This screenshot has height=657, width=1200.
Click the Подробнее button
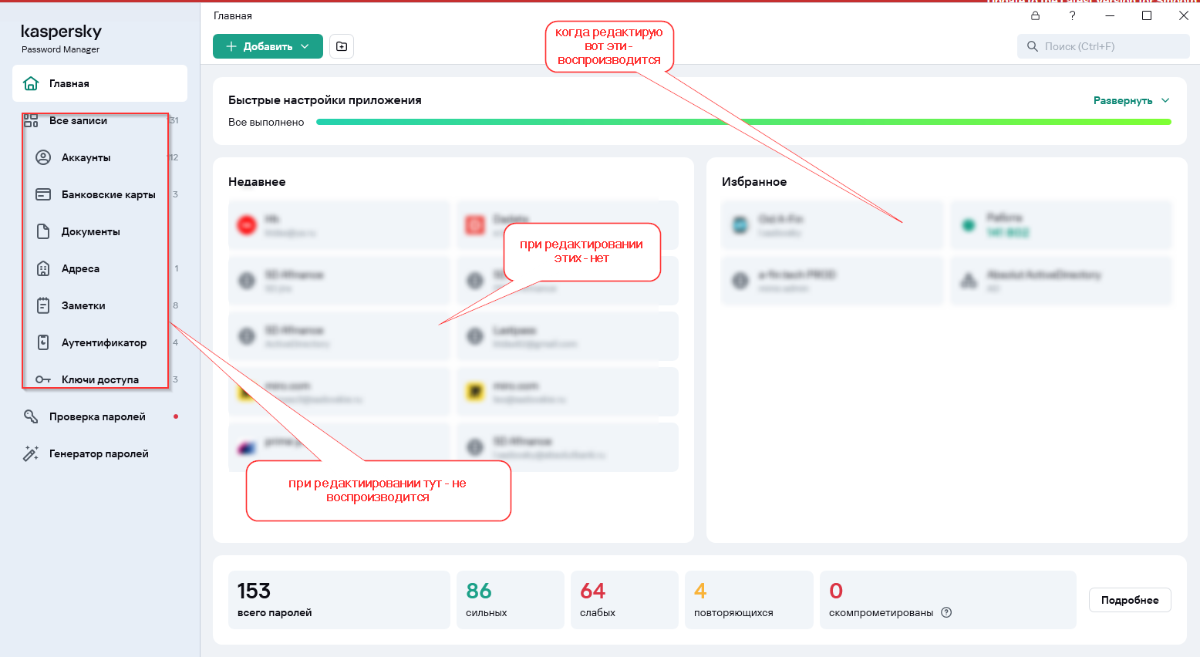coord(1129,600)
